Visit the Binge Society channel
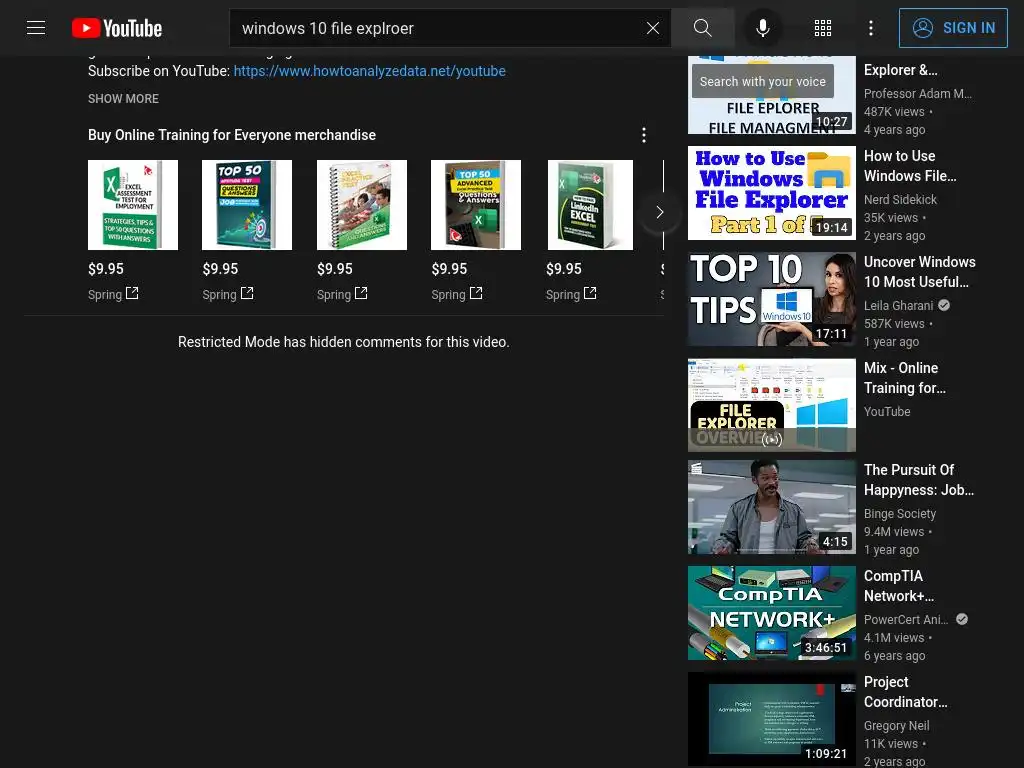This screenshot has height=768, width=1024. tap(899, 514)
